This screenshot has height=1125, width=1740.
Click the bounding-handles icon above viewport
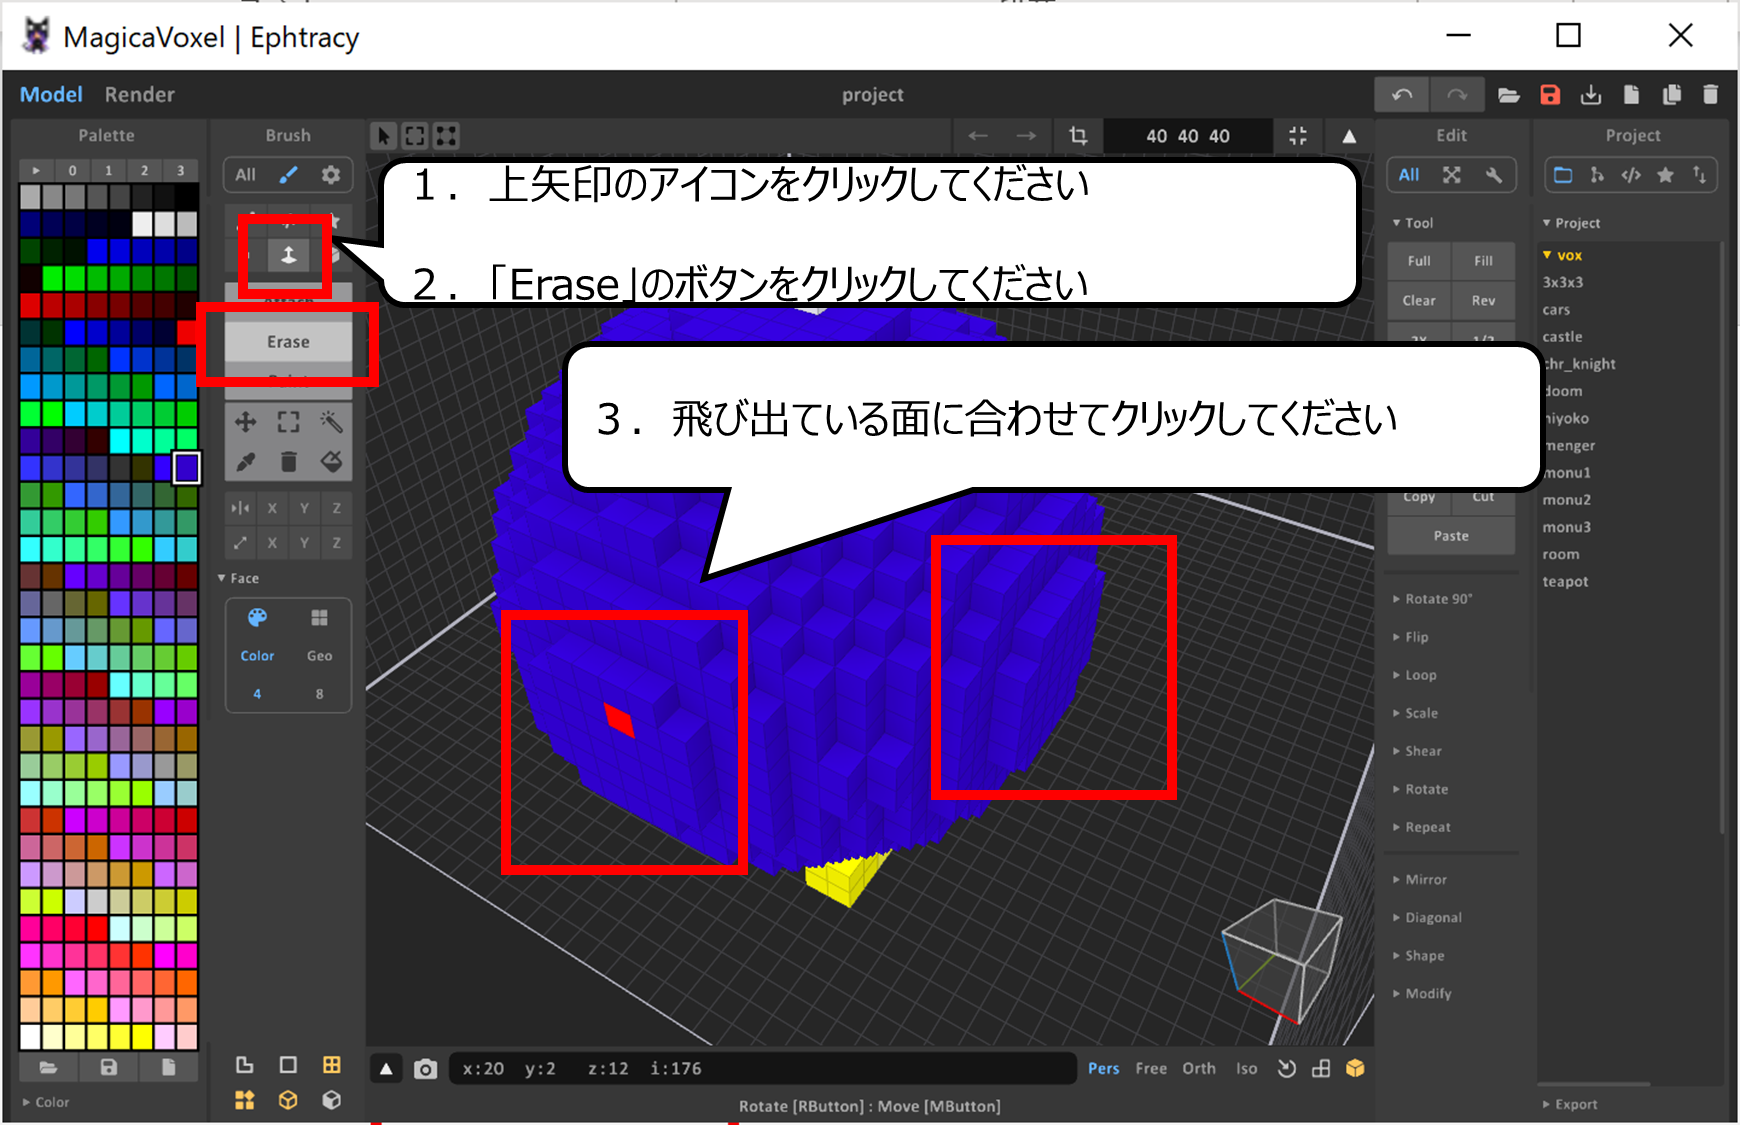(x=446, y=136)
